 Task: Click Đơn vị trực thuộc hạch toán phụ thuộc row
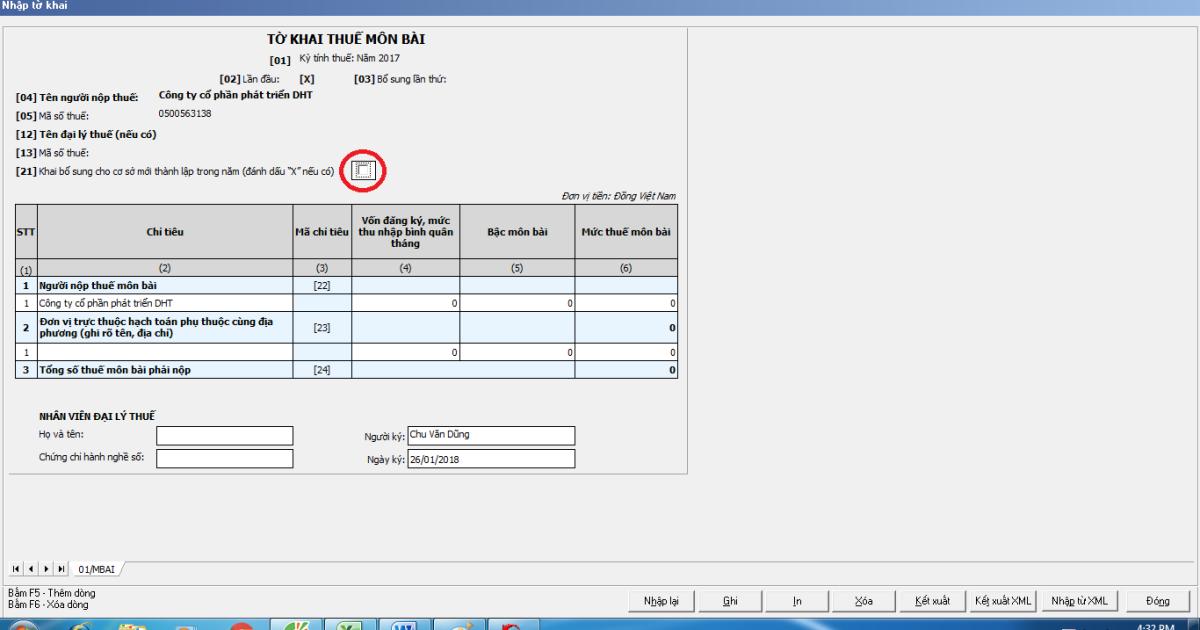(x=346, y=327)
